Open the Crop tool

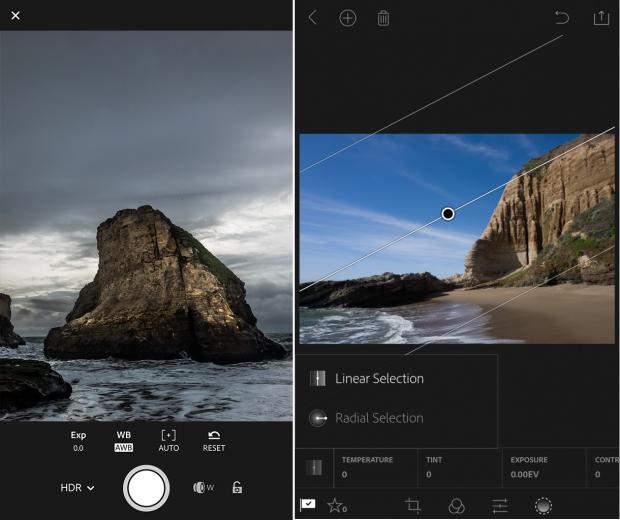tap(412, 506)
